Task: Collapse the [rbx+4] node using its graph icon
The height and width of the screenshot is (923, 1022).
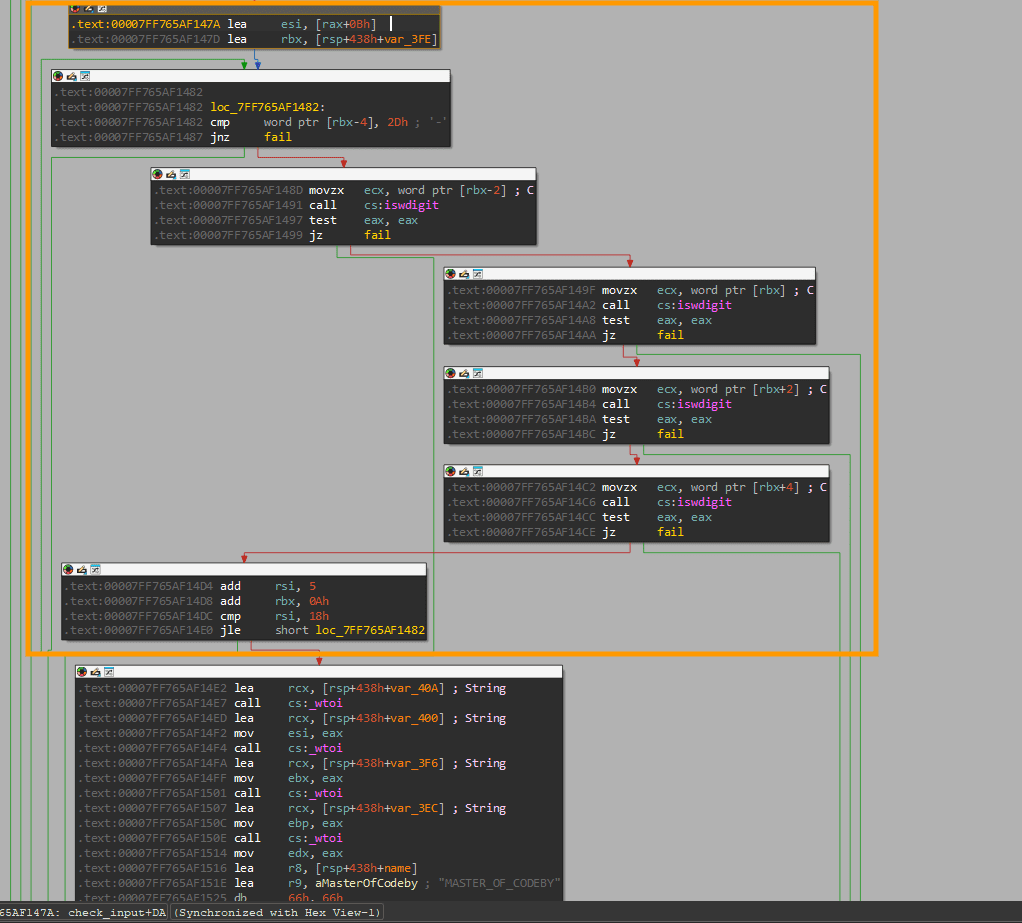Action: [x=477, y=470]
